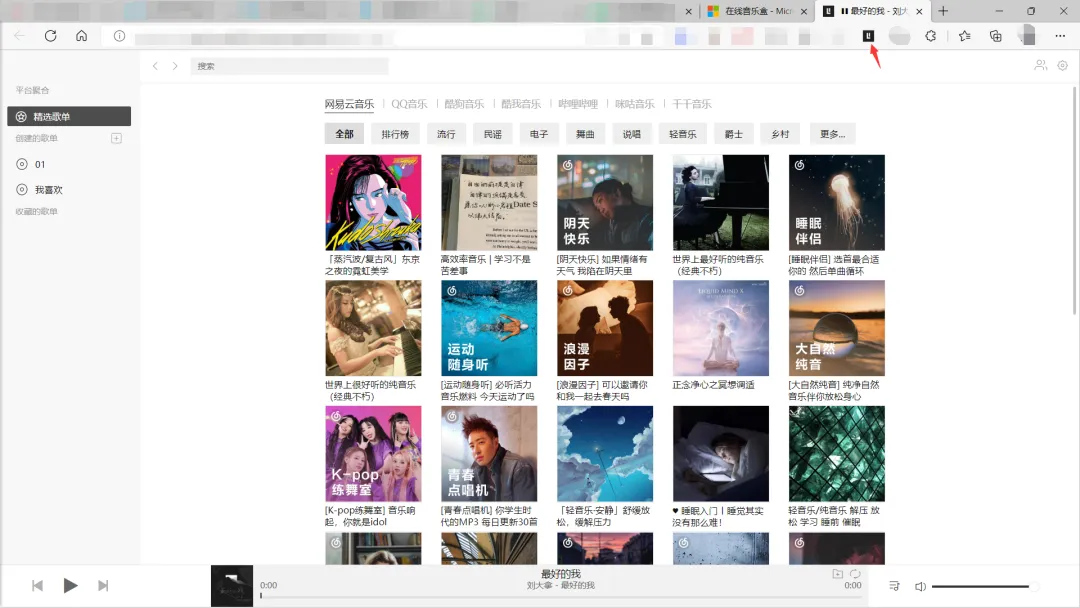The image size is (1080, 608).
Task: Open the current playlist queue icon
Action: point(894,586)
